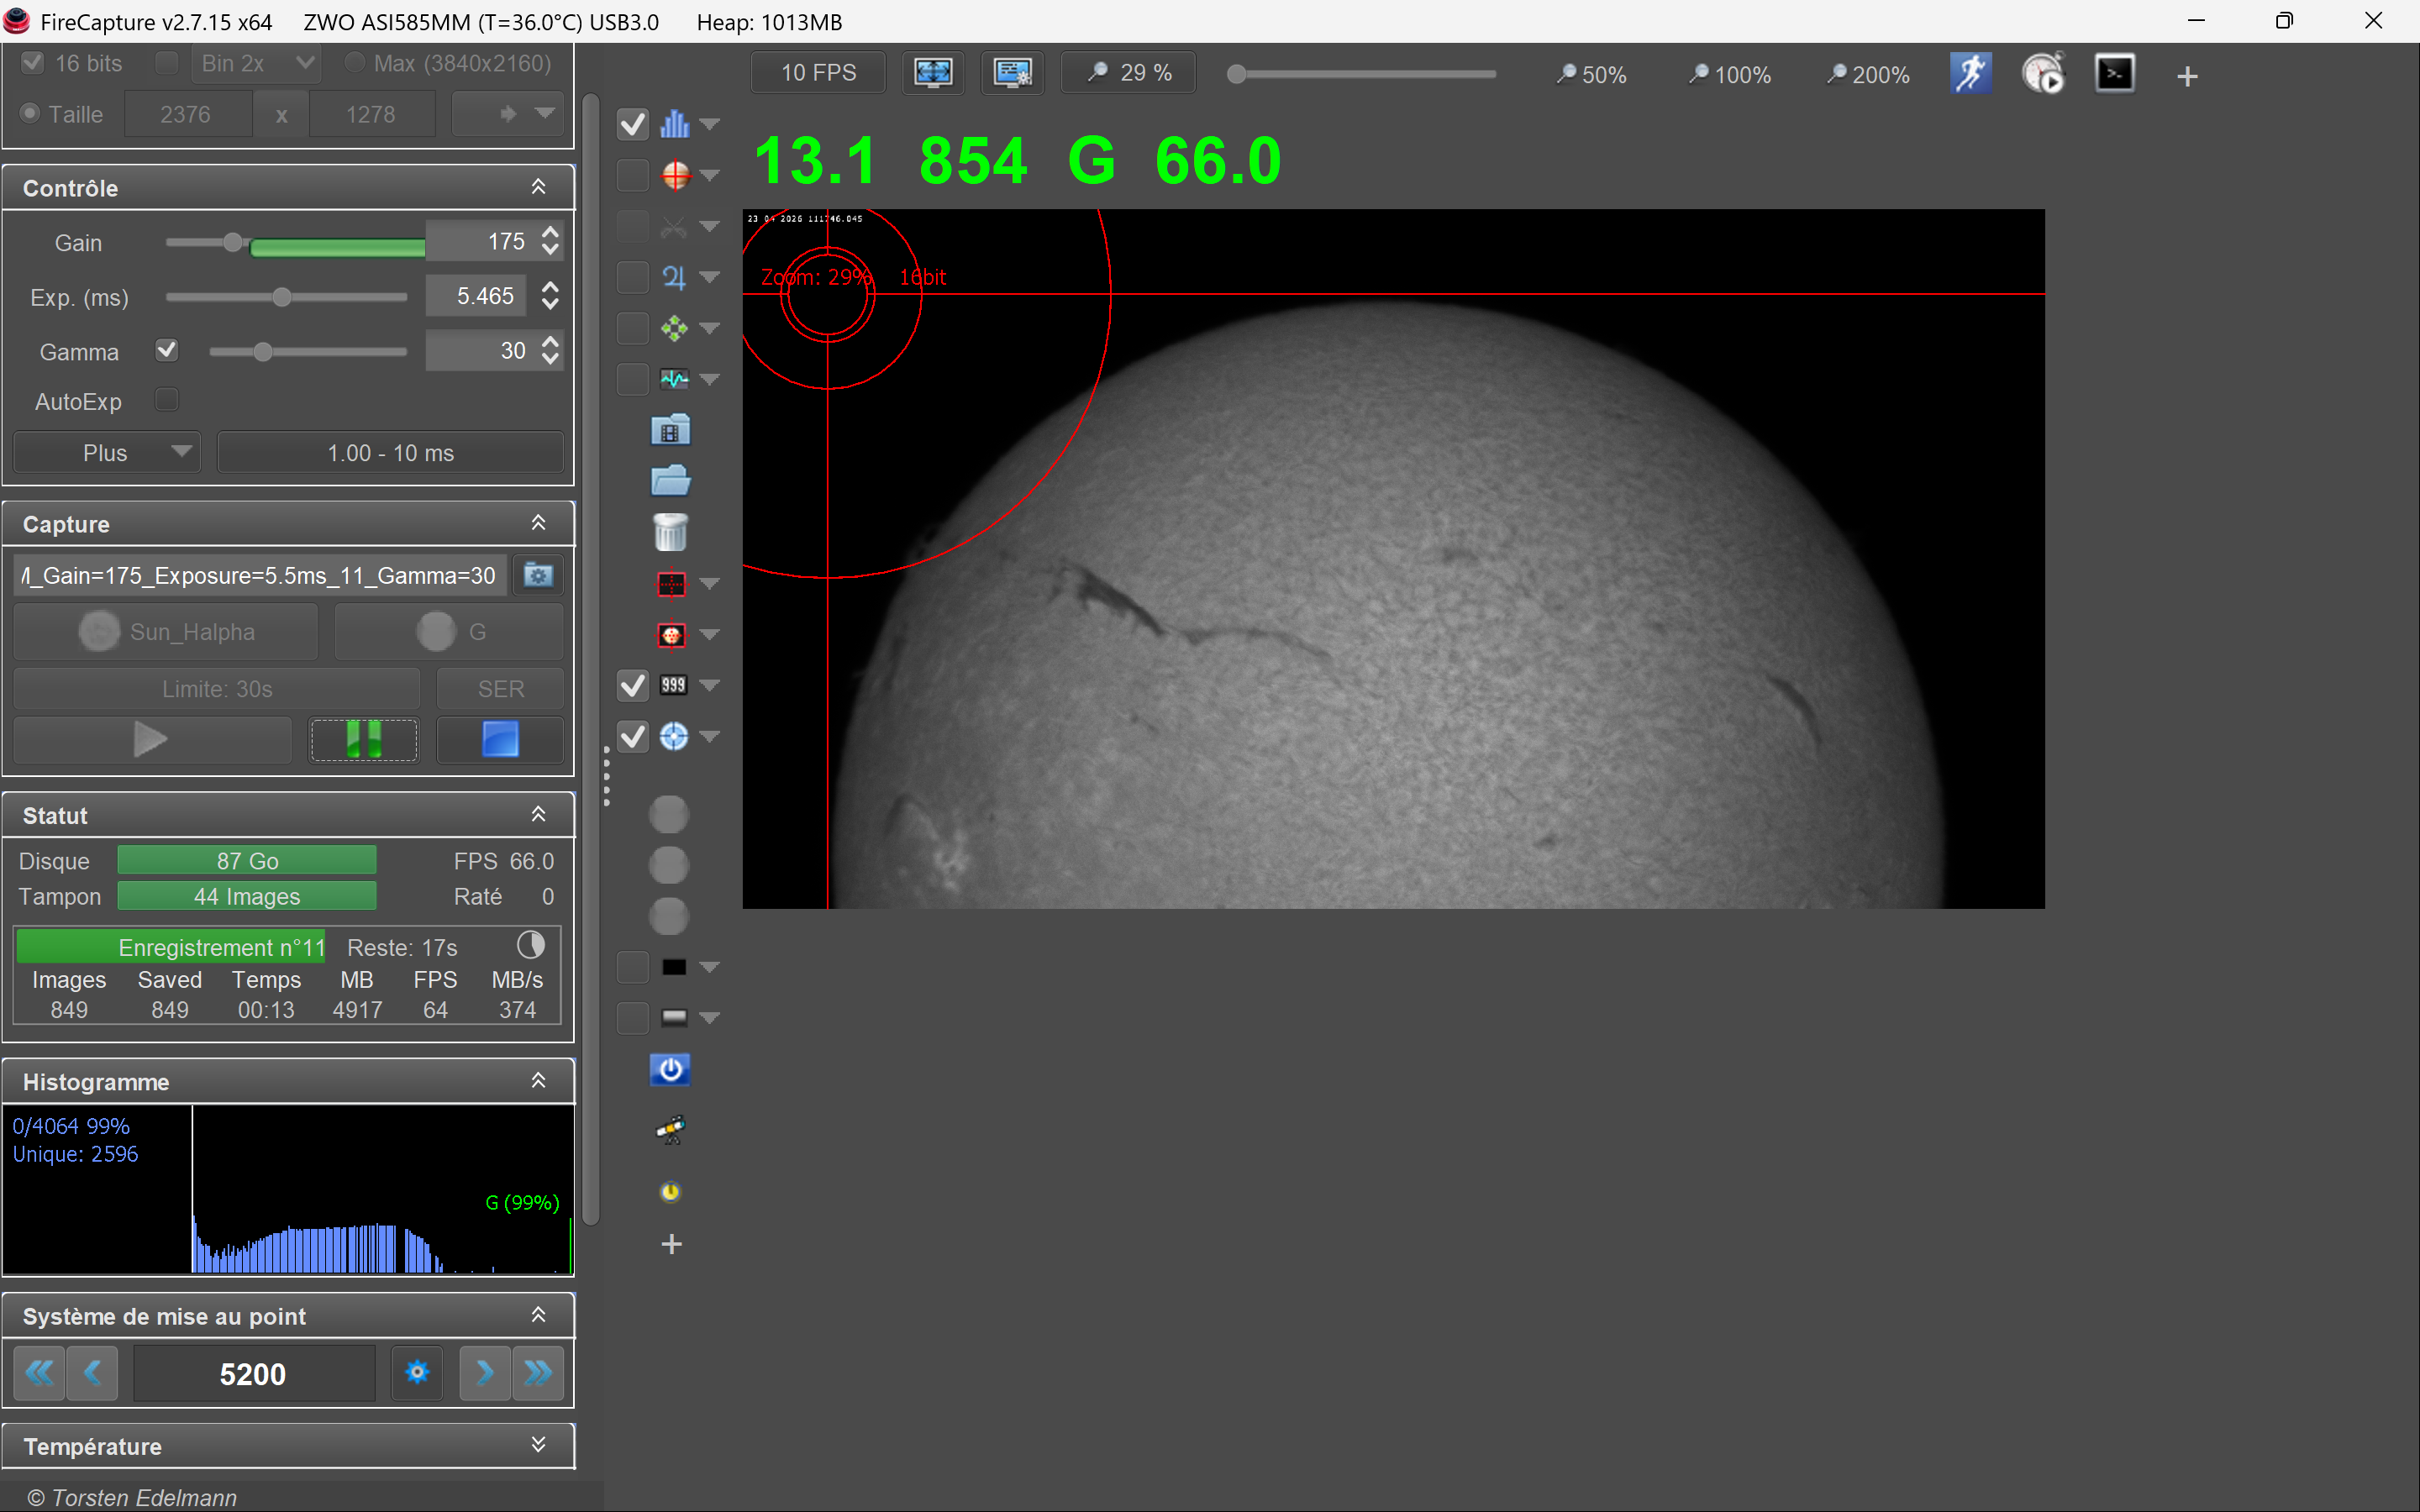Open the Jupiter planet tool icon

point(675,277)
